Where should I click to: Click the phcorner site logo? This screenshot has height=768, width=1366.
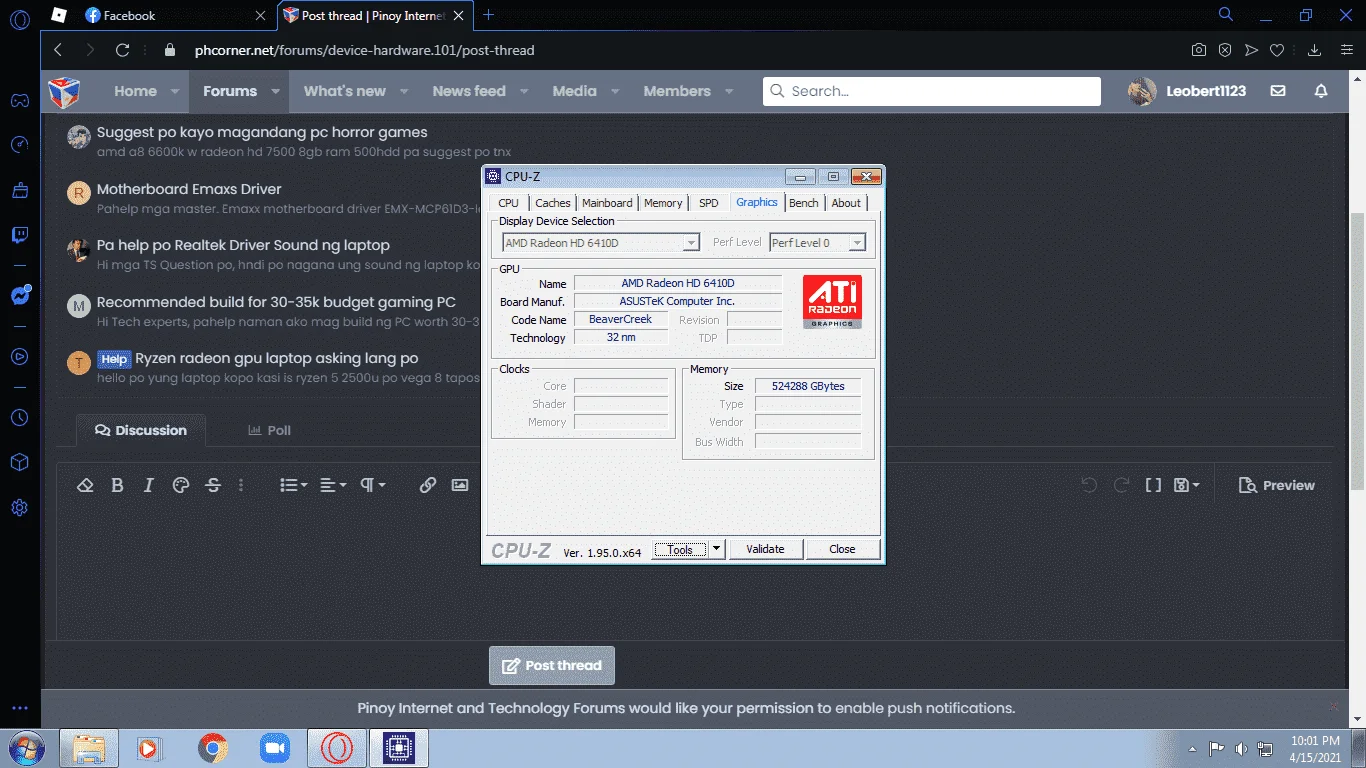pyautogui.click(x=64, y=92)
